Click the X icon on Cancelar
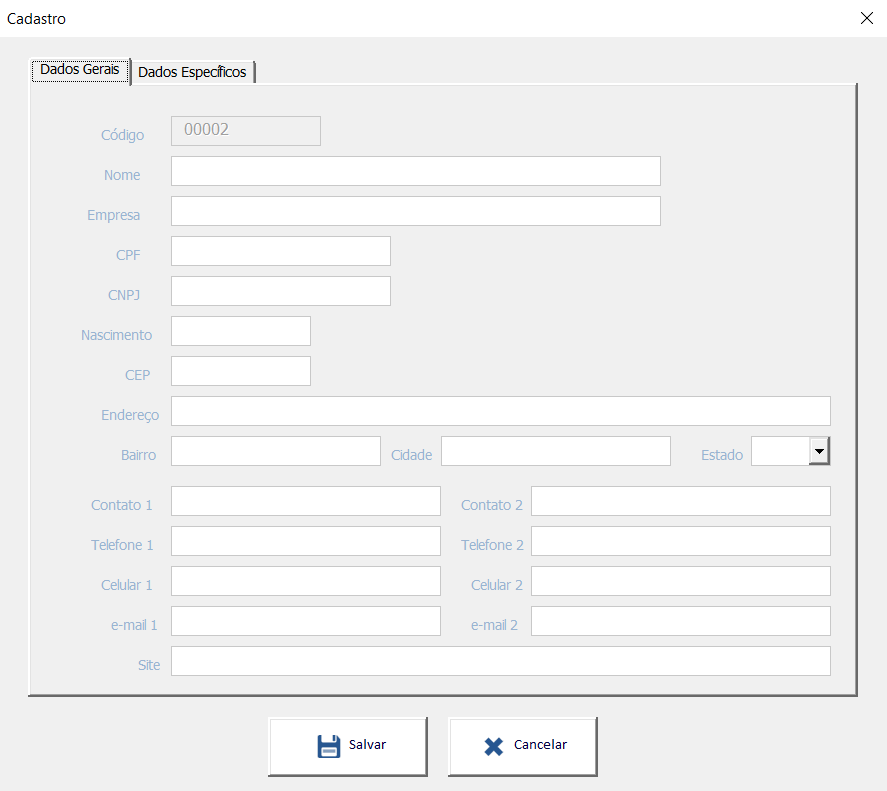The height and width of the screenshot is (791, 887). click(x=493, y=746)
